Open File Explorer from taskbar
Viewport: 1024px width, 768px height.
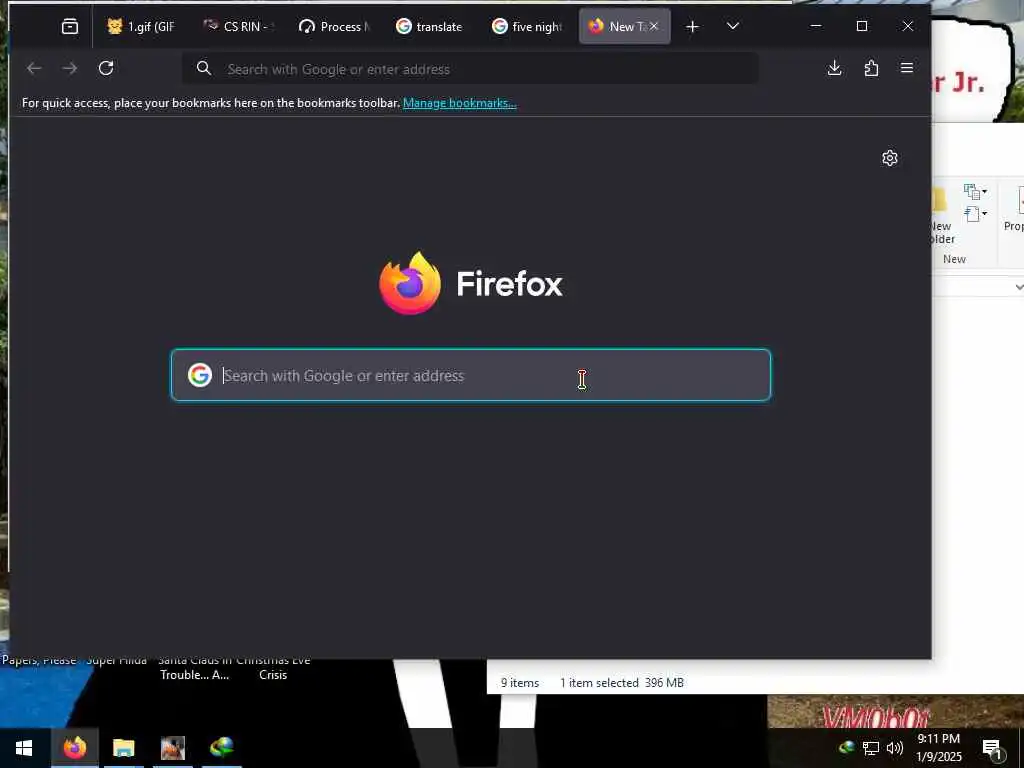tap(123, 748)
